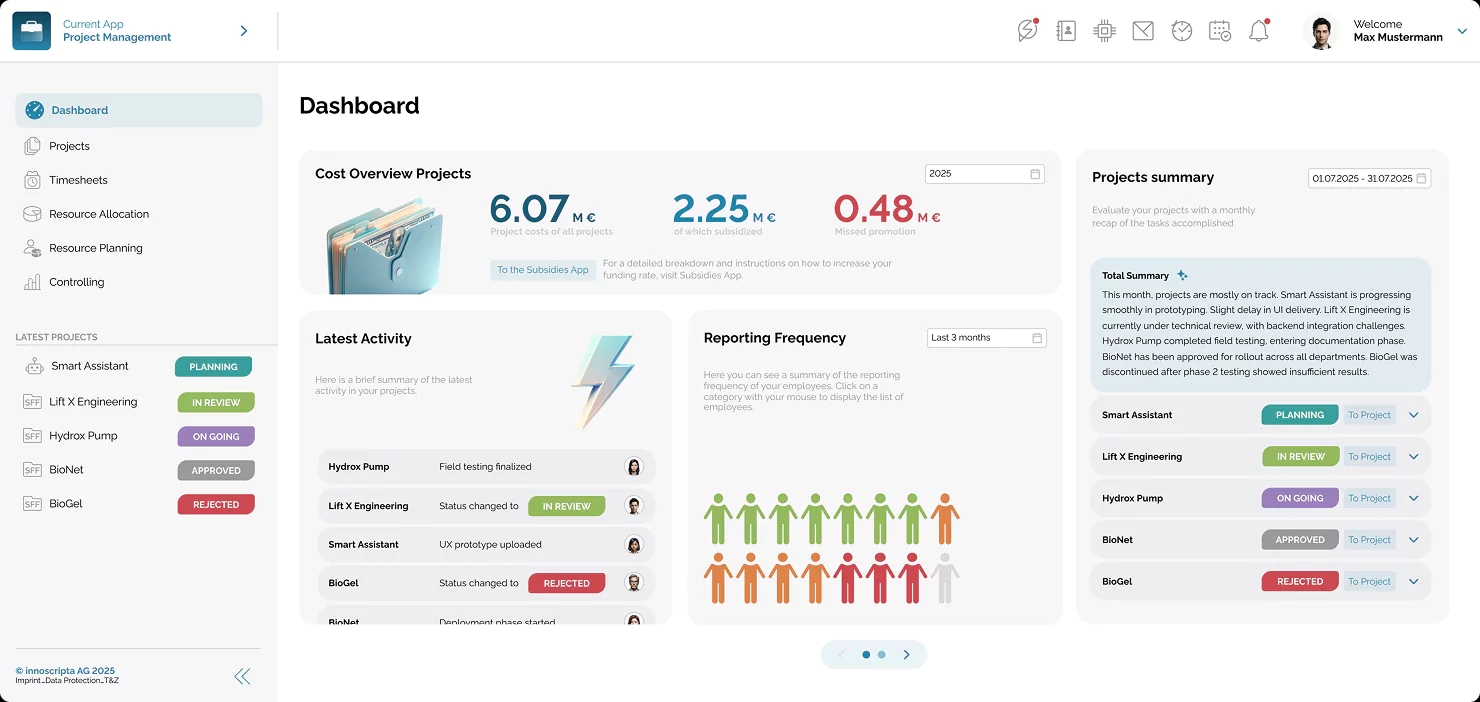Viewport: 1480px width, 702px height.
Task: Open Lift X Engineering in latest projects
Action: 93,402
